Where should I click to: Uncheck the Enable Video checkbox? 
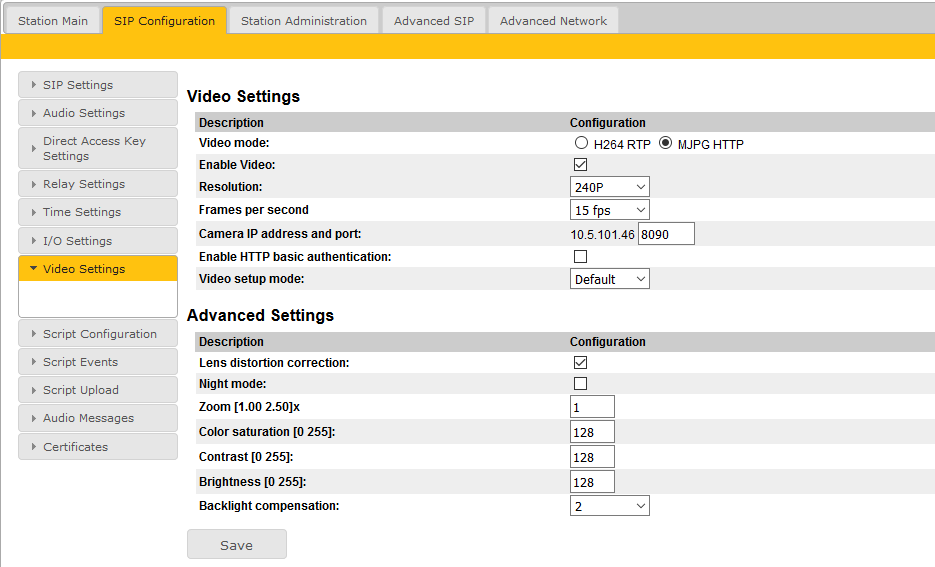point(580,165)
